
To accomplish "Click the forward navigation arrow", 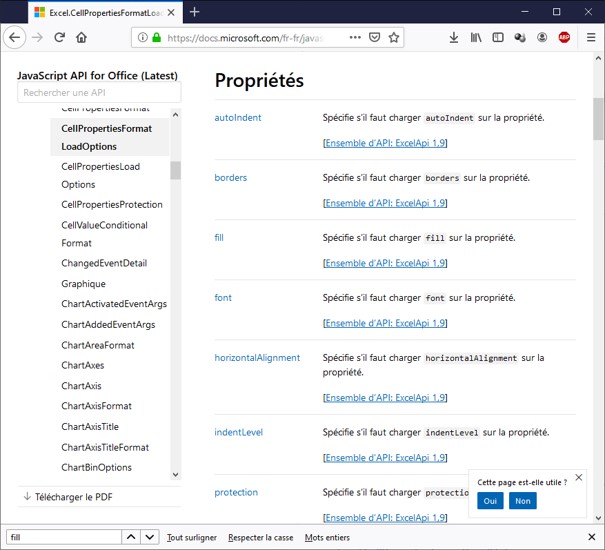I will 37,37.
